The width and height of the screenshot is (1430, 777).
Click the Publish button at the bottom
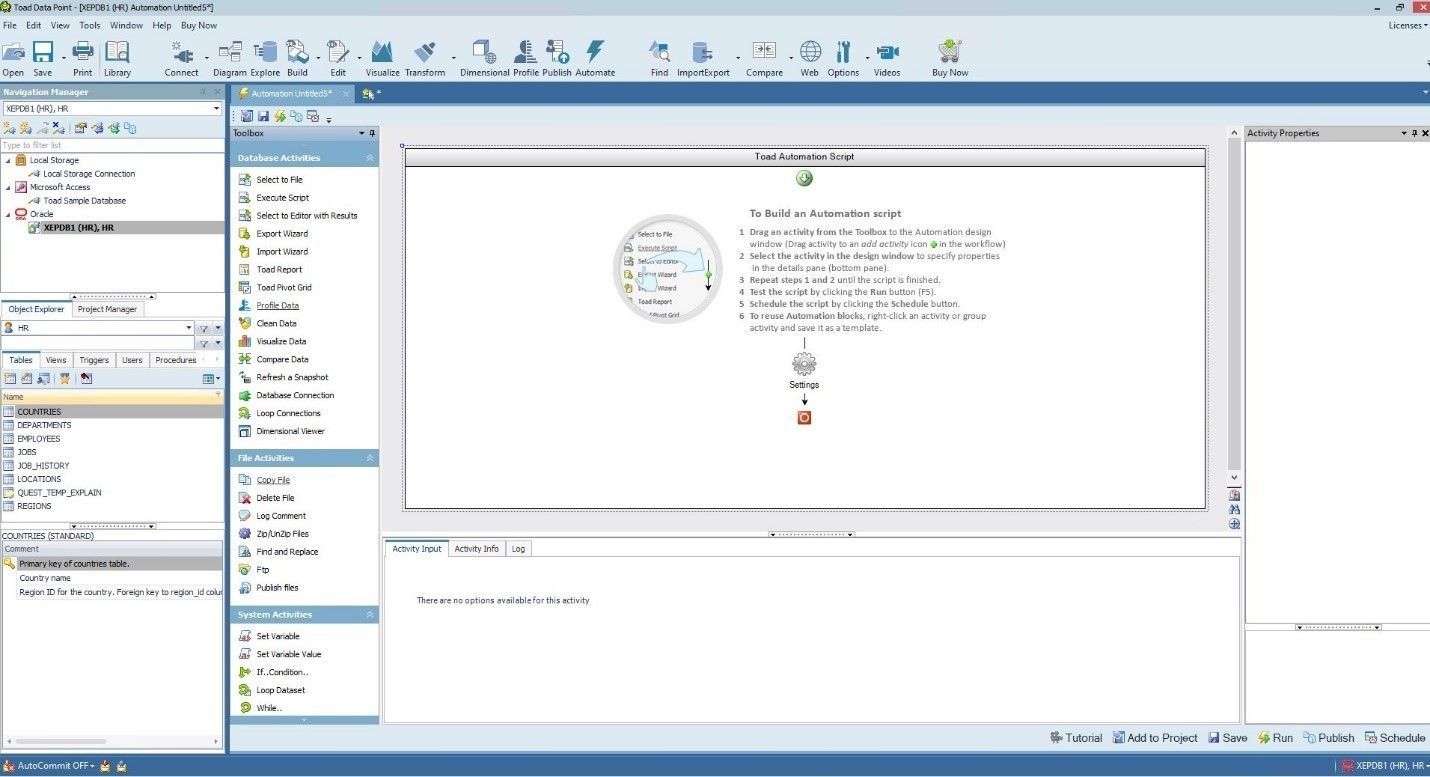pyautogui.click(x=1328, y=738)
